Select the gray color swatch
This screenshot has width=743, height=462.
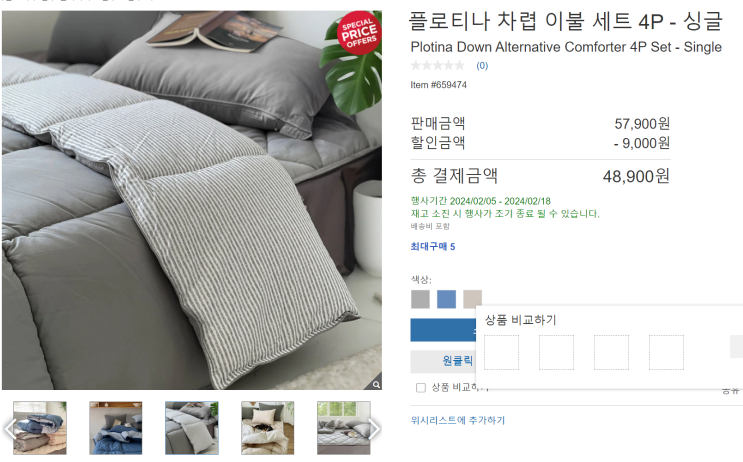click(420, 299)
